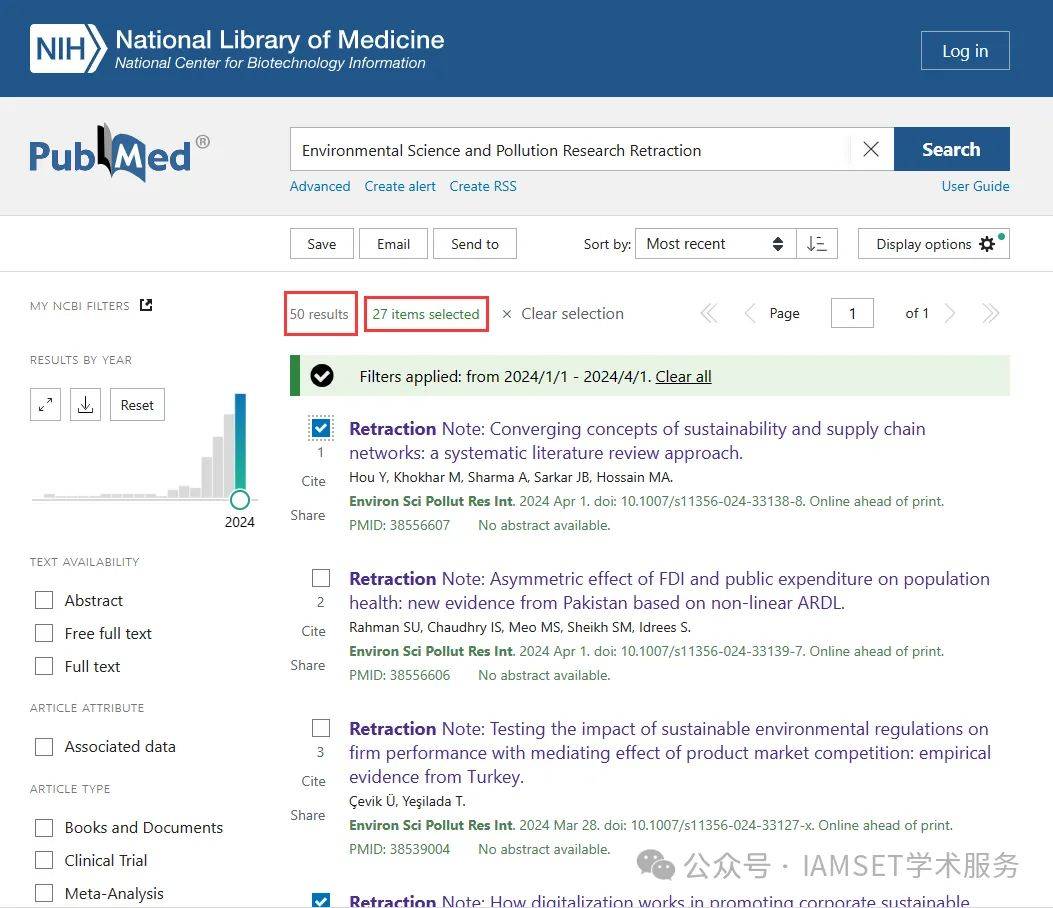
Task: Expand the results by year chart
Action: pyautogui.click(x=45, y=405)
